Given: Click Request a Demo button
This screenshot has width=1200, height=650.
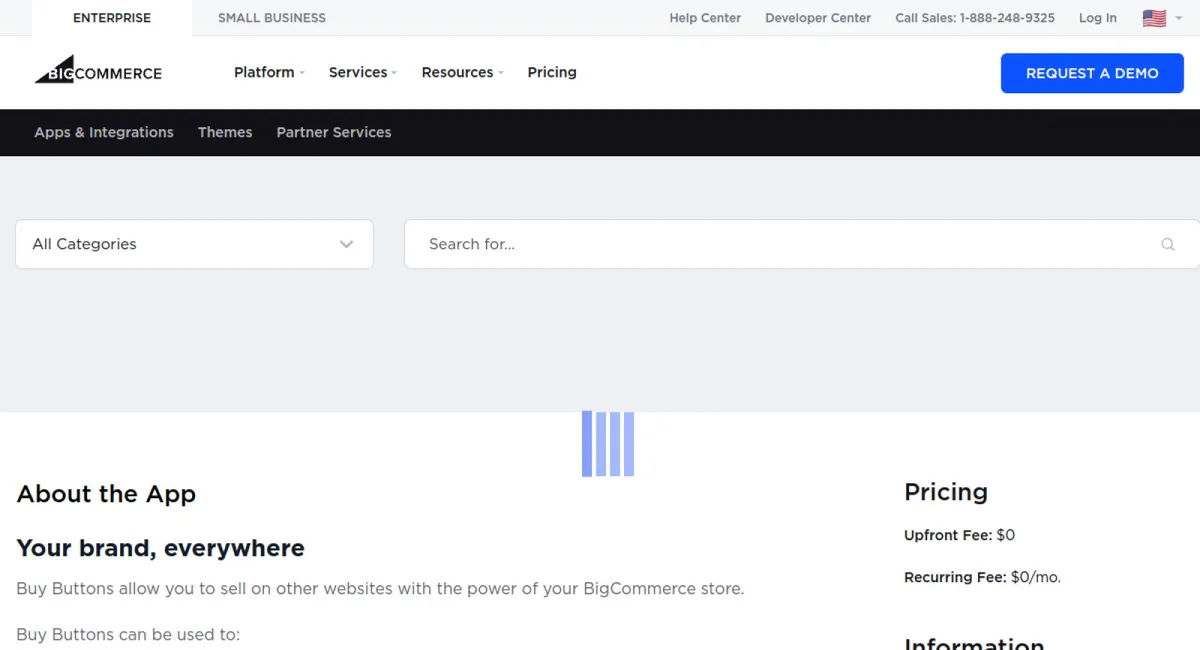Looking at the screenshot, I should pos(1092,73).
